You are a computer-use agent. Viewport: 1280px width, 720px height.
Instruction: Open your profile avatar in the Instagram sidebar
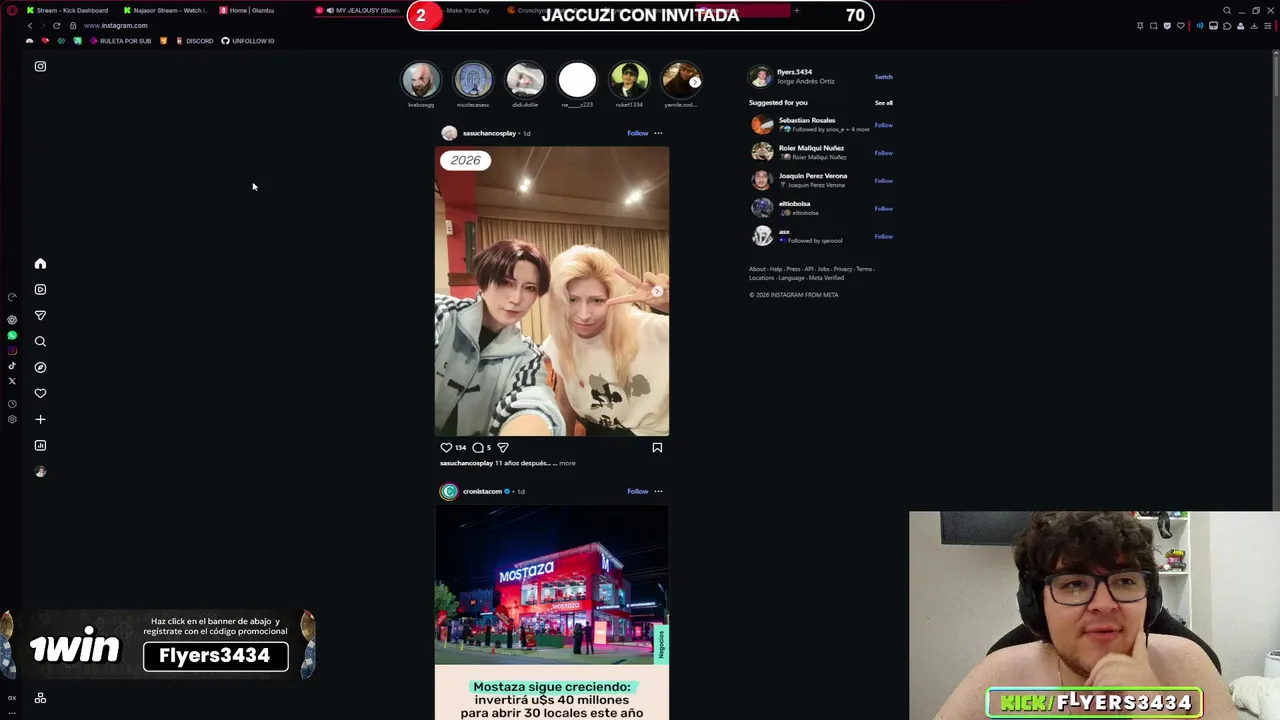pyautogui.click(x=40, y=472)
